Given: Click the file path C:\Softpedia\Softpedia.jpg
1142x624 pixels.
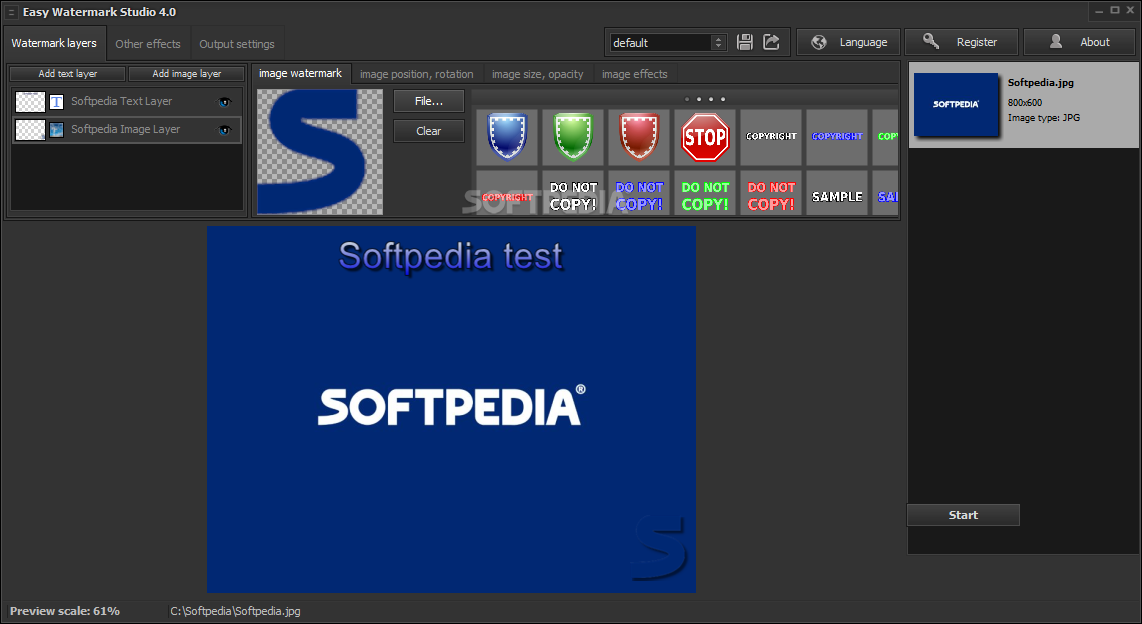Looking at the screenshot, I should point(235,611).
